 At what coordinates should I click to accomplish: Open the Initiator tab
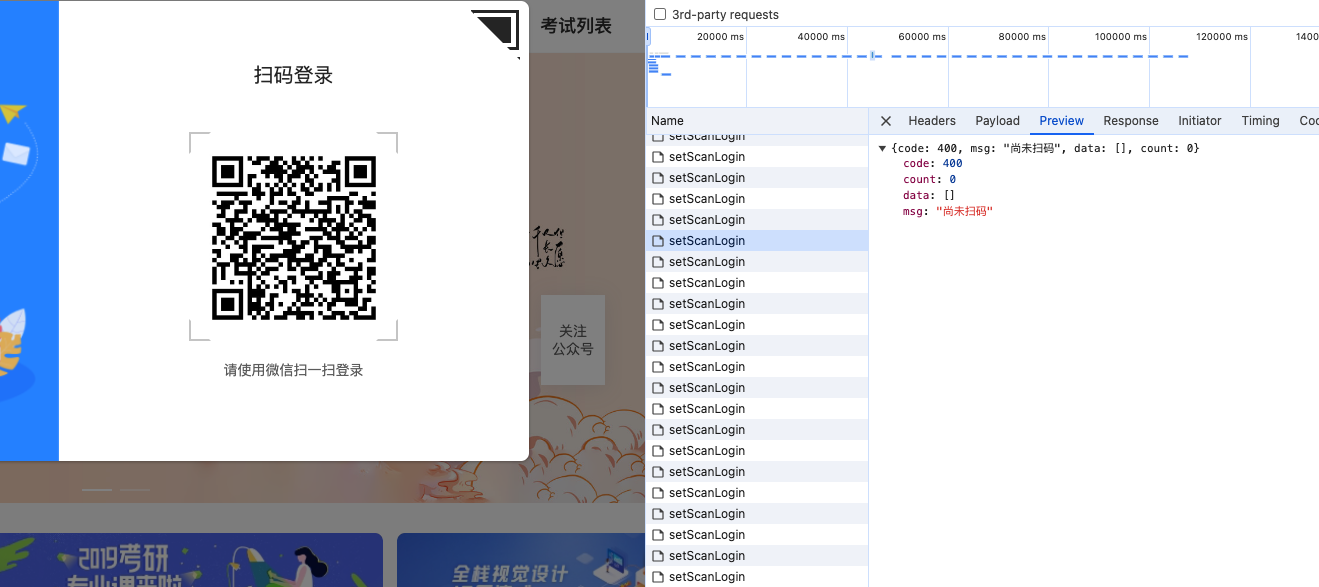coord(1200,121)
